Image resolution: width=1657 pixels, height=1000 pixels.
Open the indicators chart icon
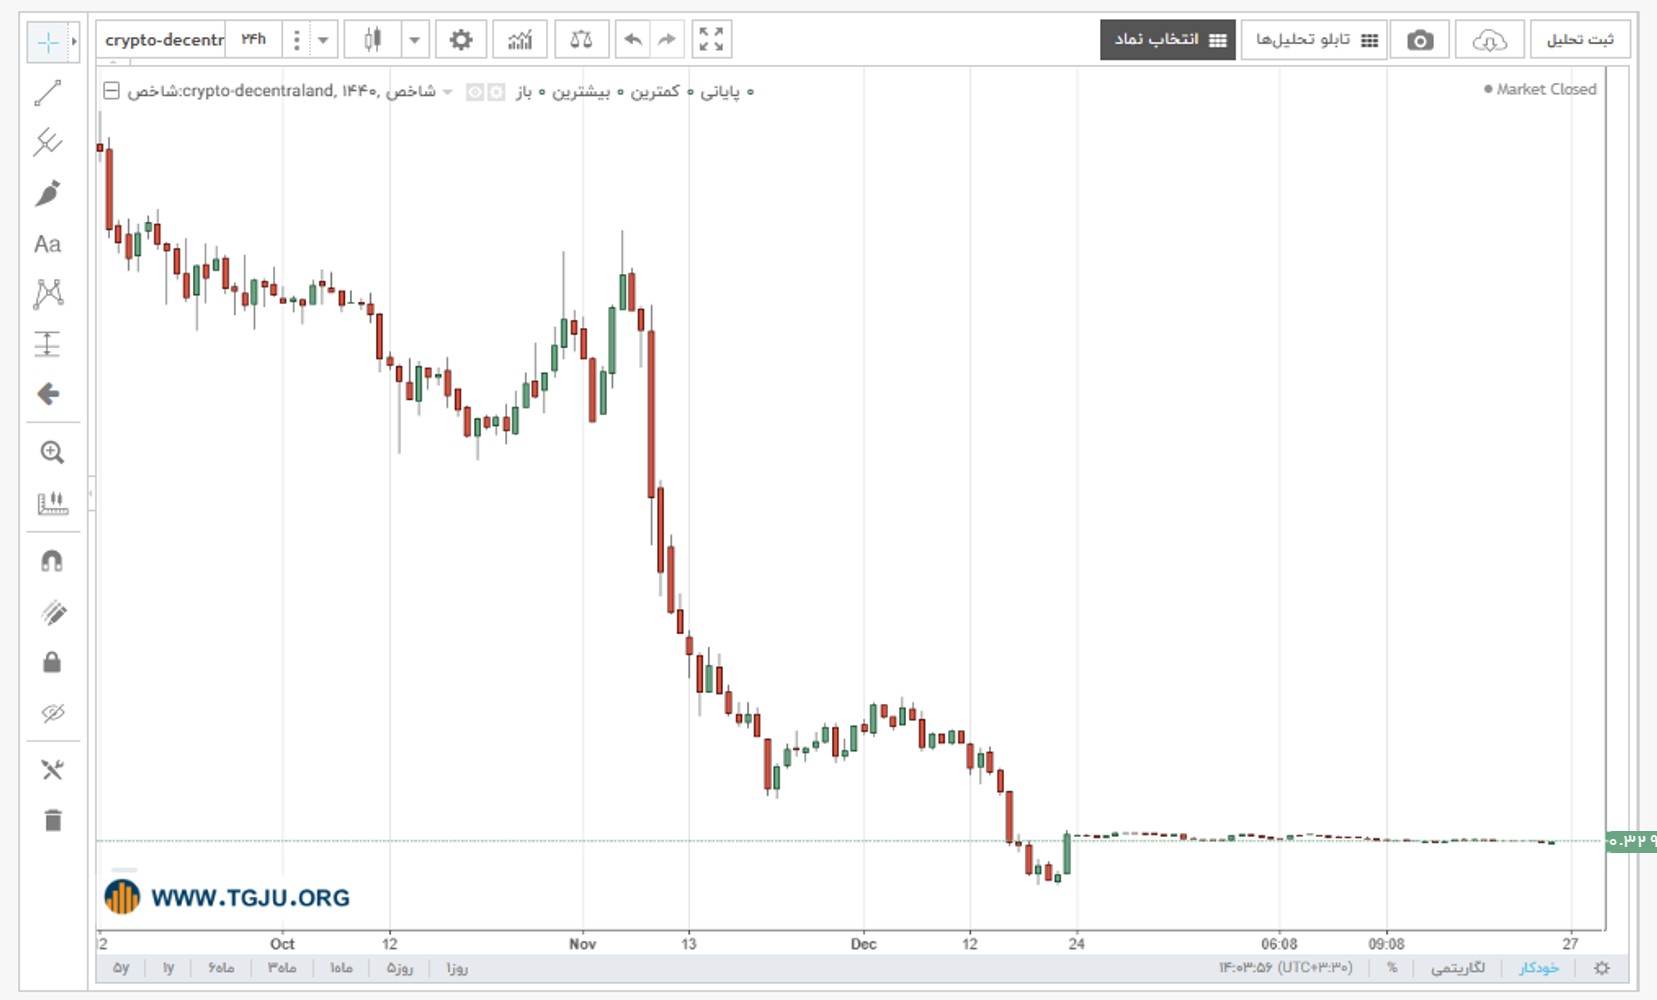pos(520,40)
